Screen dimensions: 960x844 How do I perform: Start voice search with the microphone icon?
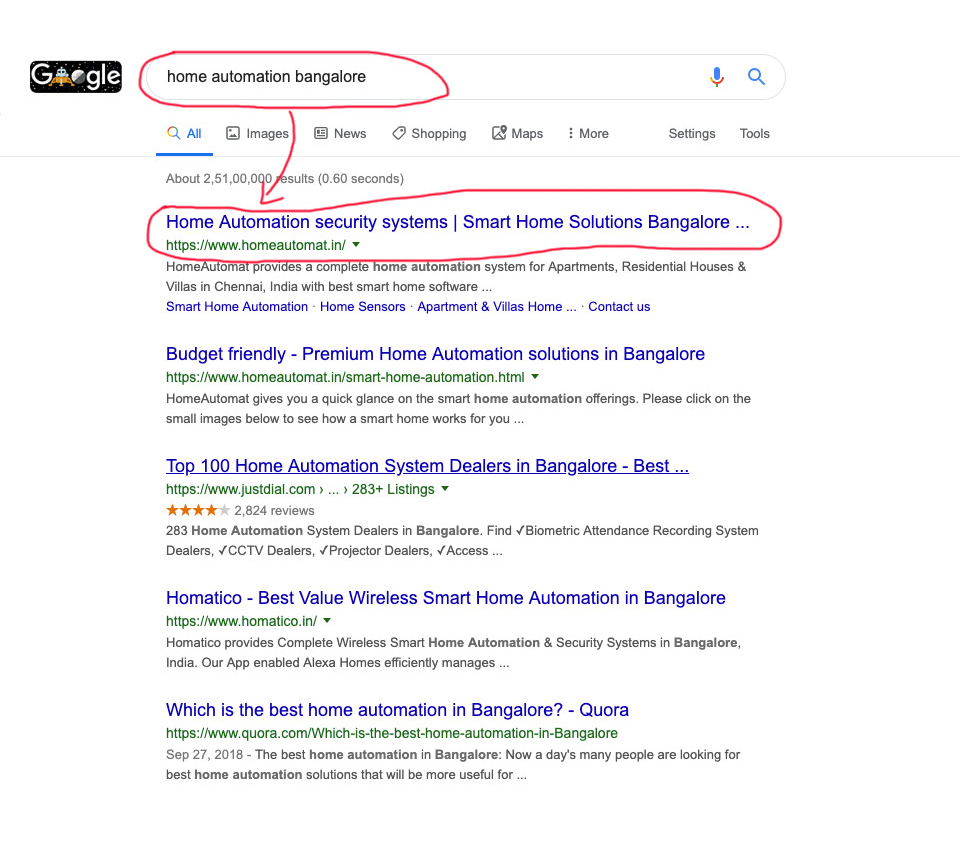point(717,77)
